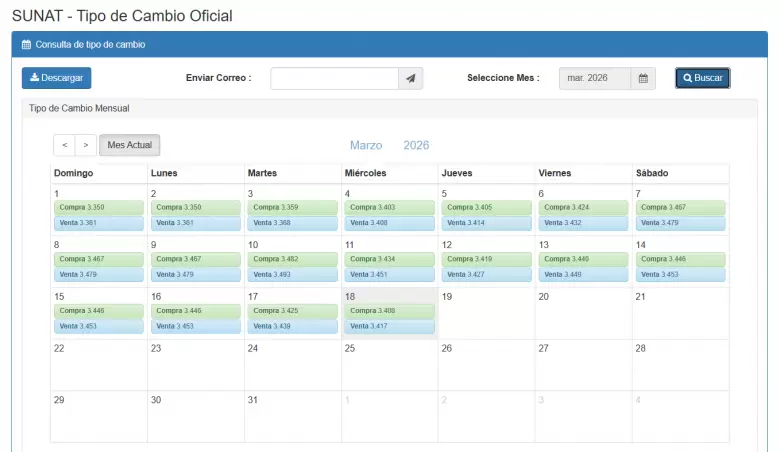Image resolution: width=780 pixels, height=452 pixels.
Task: Click Venta 3.414 on Thursday 5
Action: 487,223
